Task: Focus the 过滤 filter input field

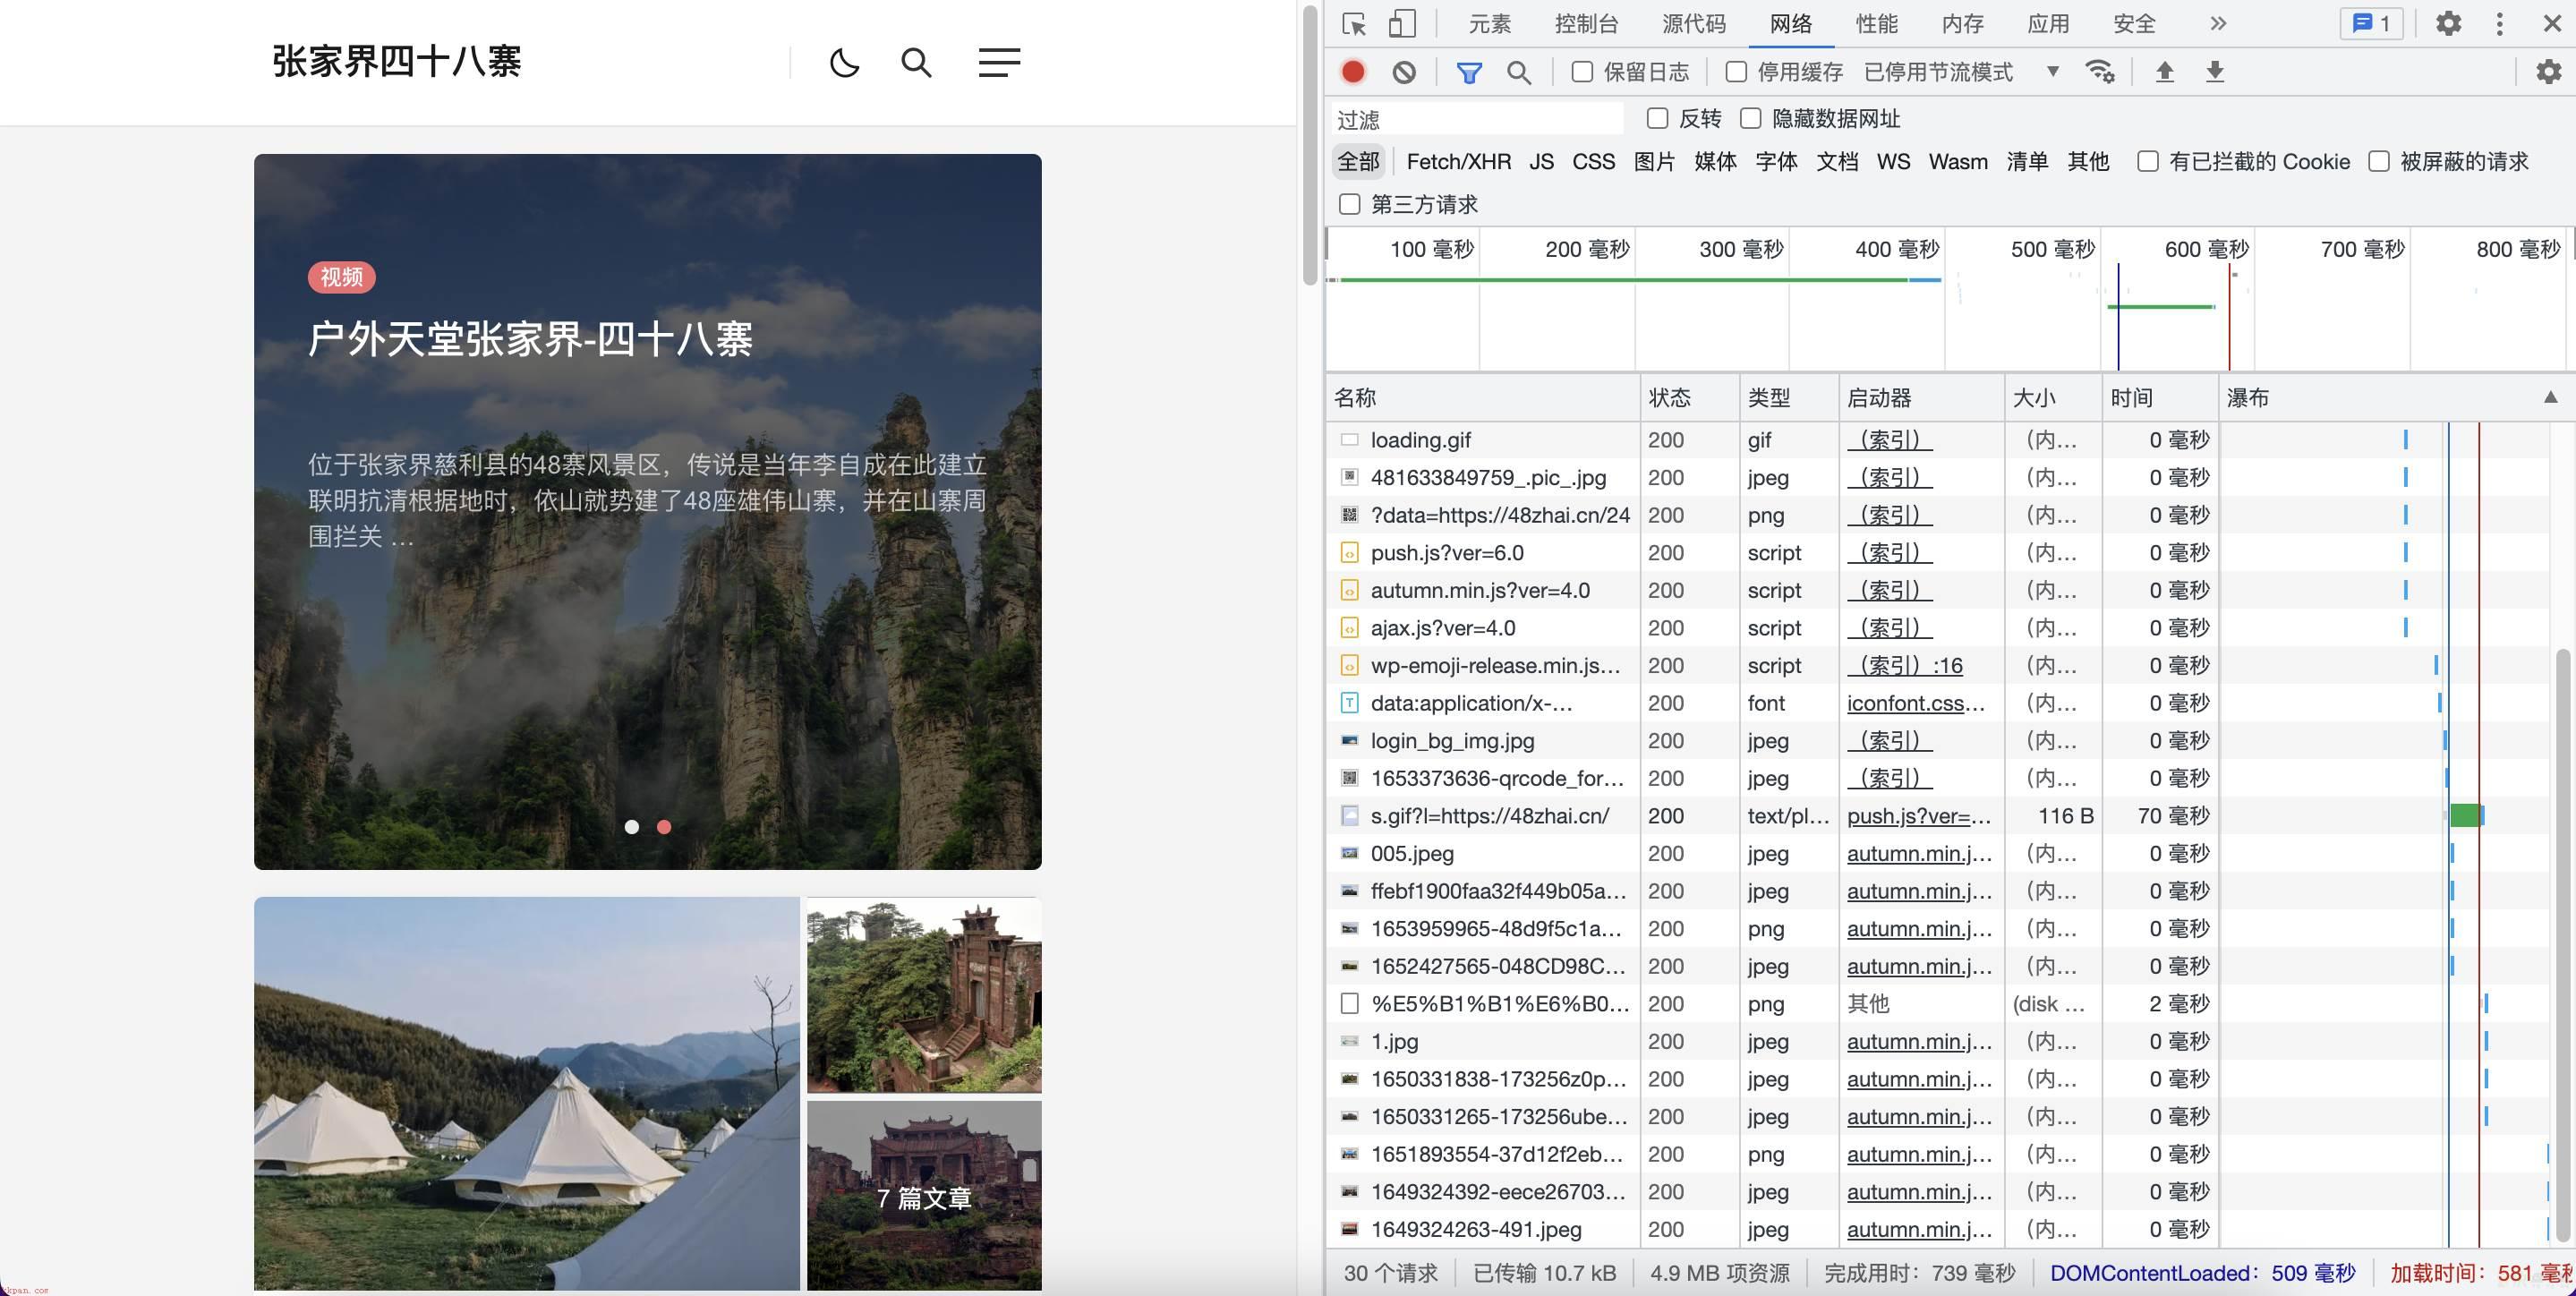Action: 1478,120
